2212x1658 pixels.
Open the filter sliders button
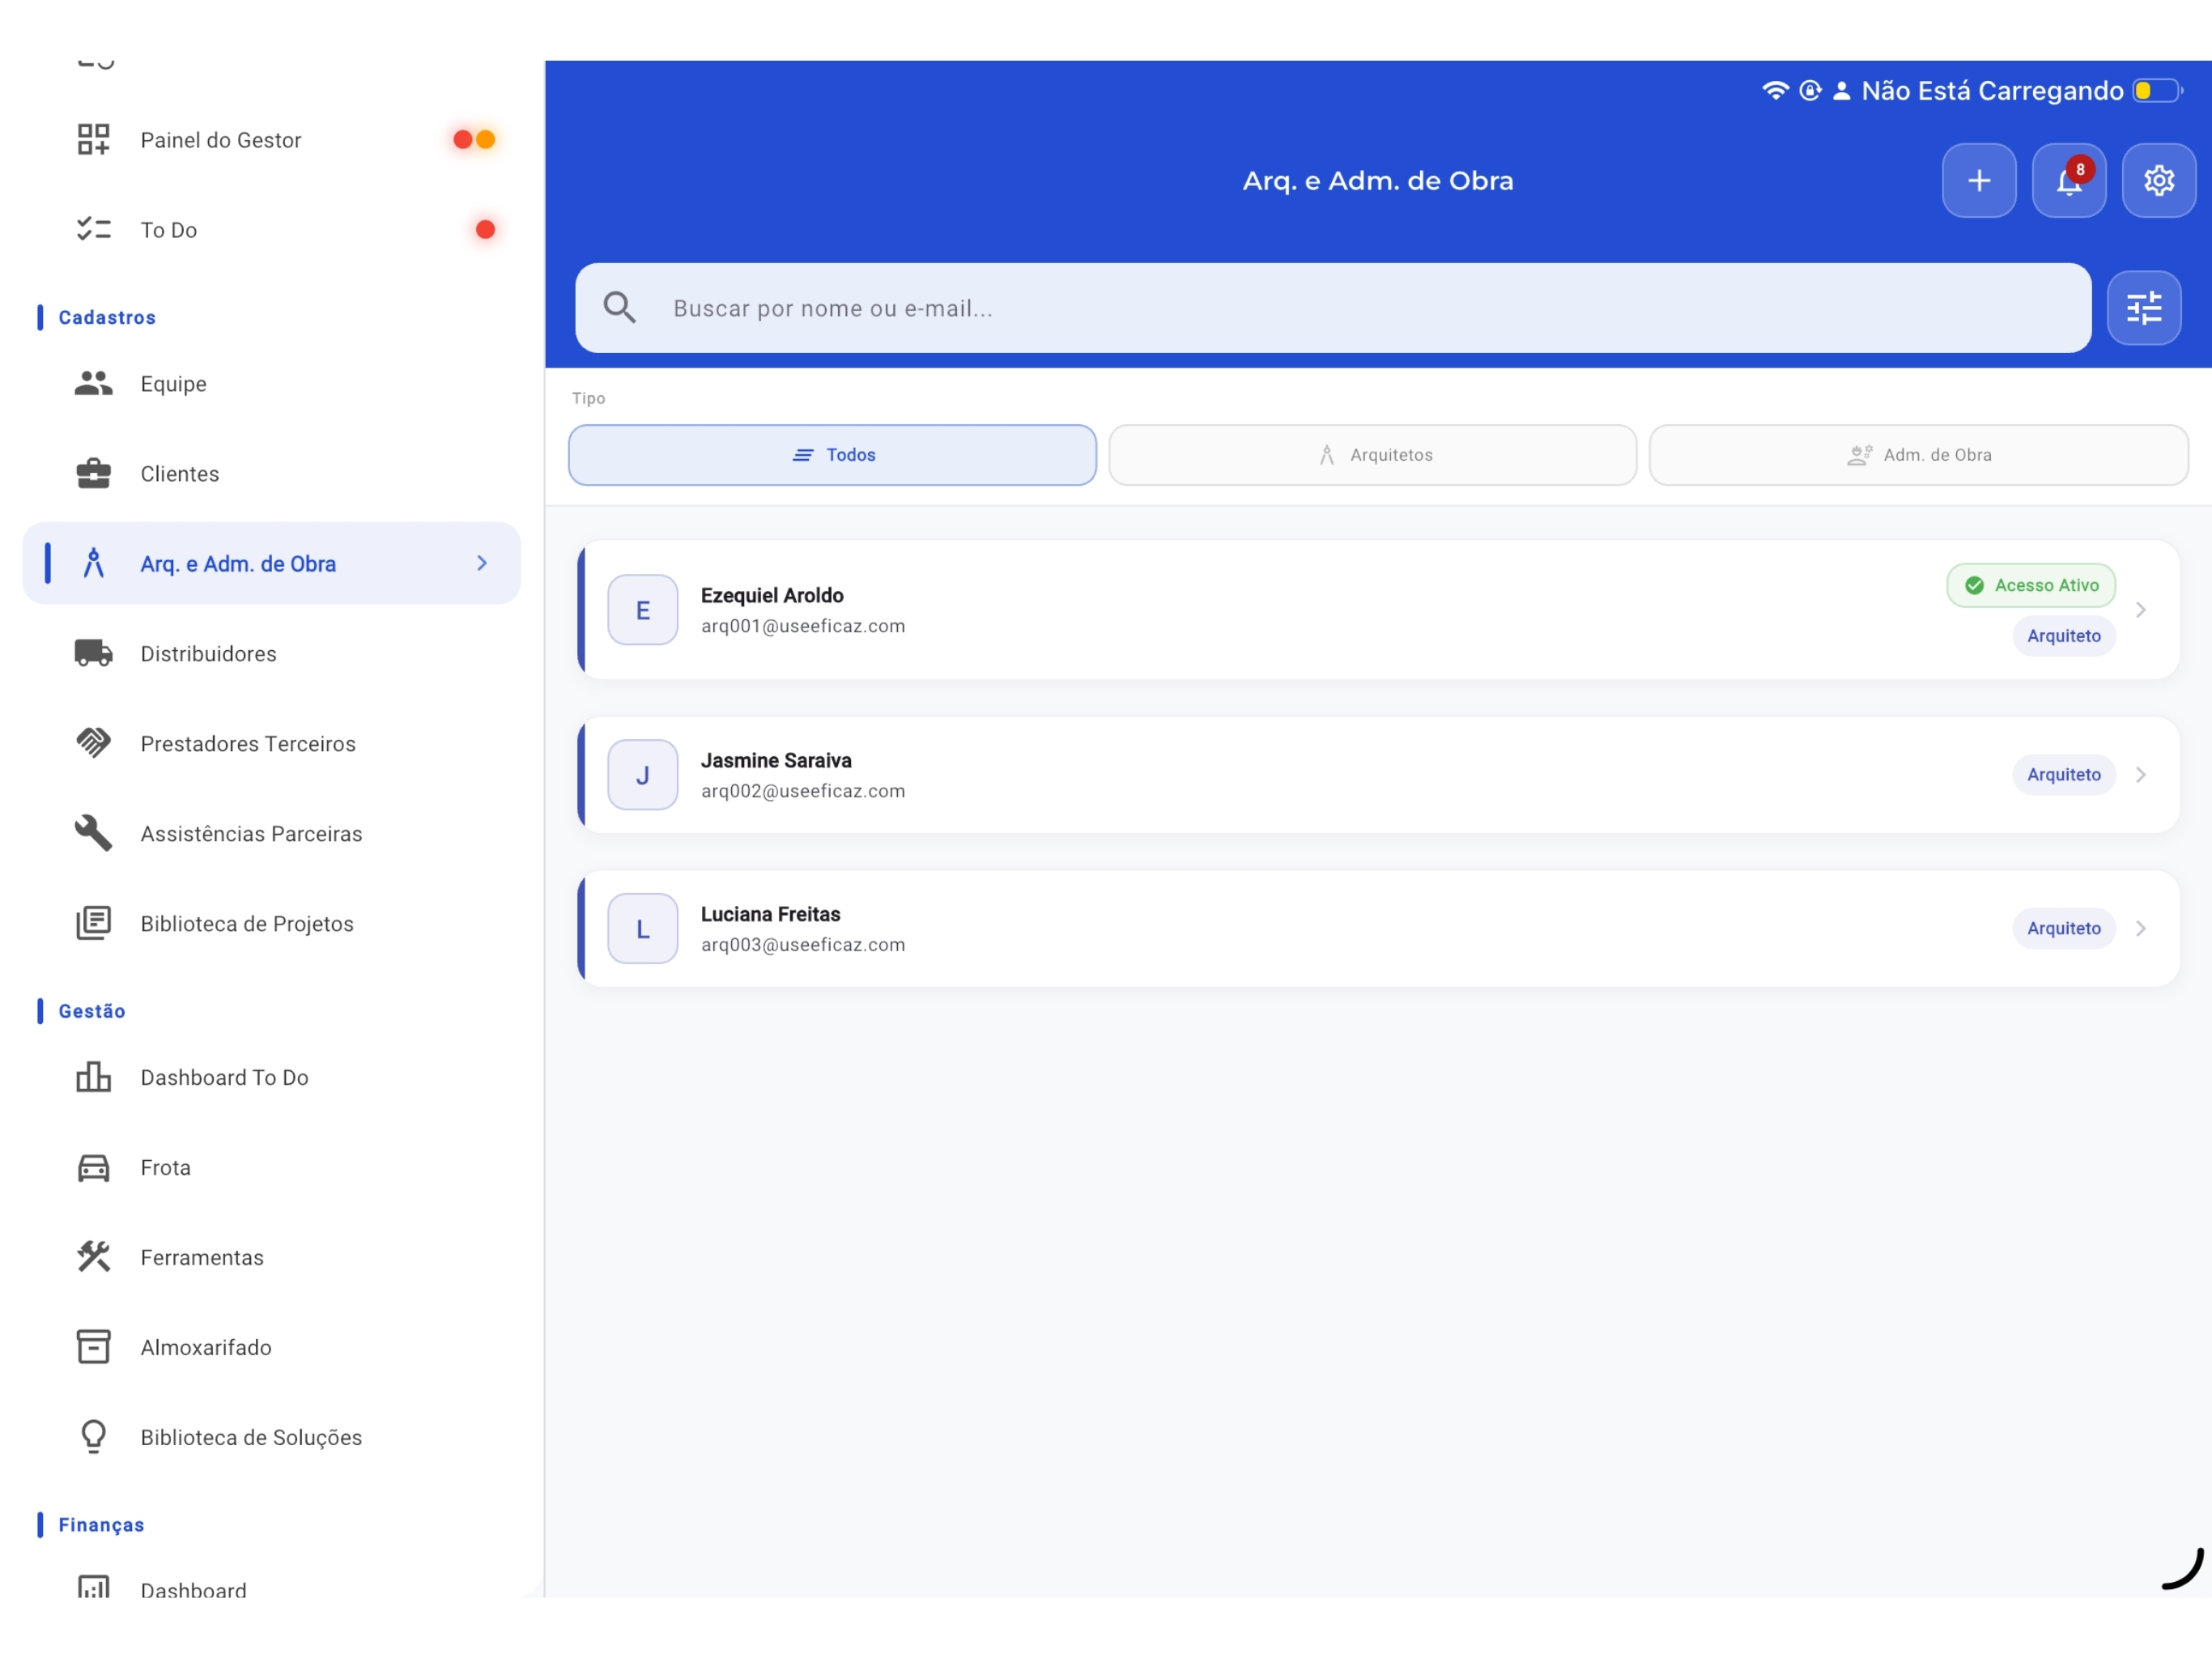[2144, 308]
